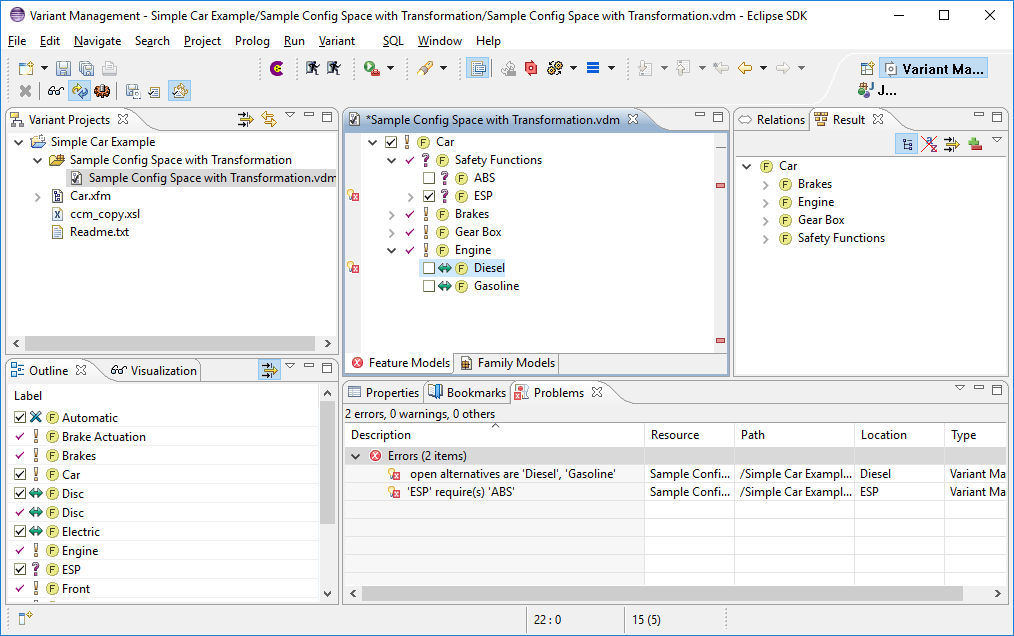1014x636 pixels.
Task: Switch to the Family Models tab
Action: point(508,363)
